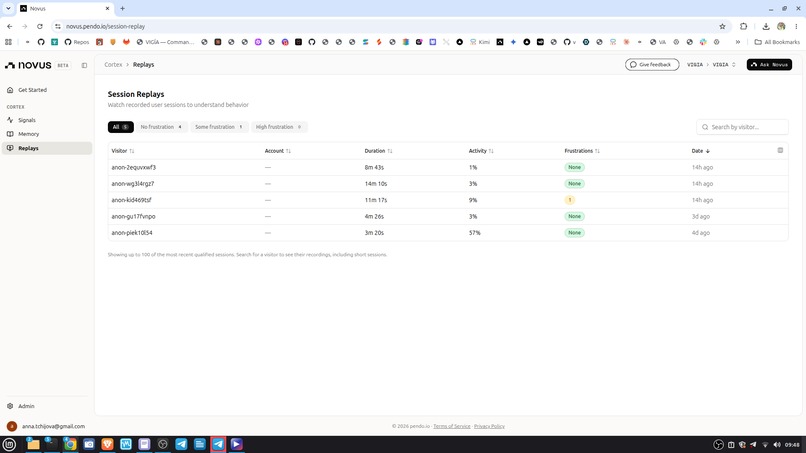The height and width of the screenshot is (453, 806).
Task: Sort table by Duration column
Action: tap(378, 151)
